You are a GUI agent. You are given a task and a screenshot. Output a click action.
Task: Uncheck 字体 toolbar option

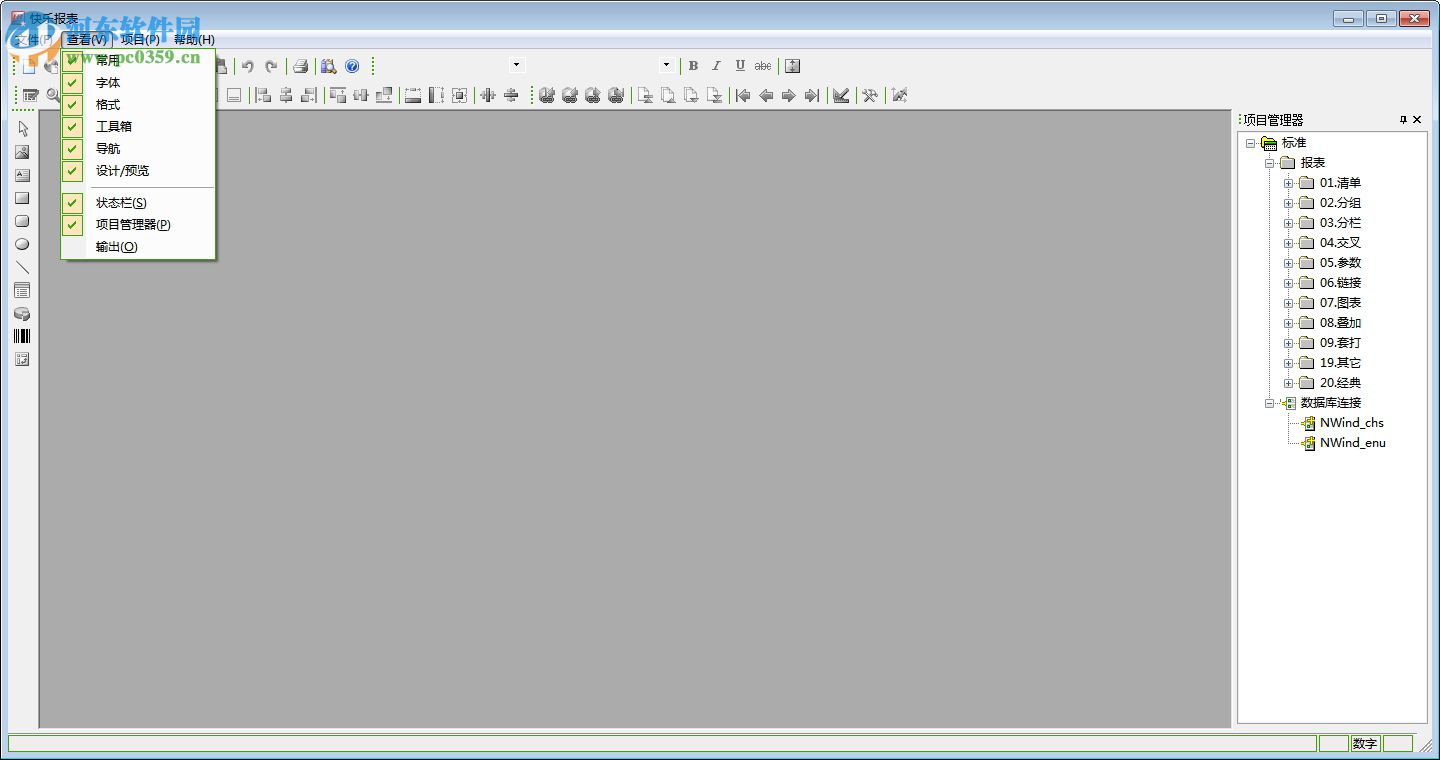tap(138, 82)
